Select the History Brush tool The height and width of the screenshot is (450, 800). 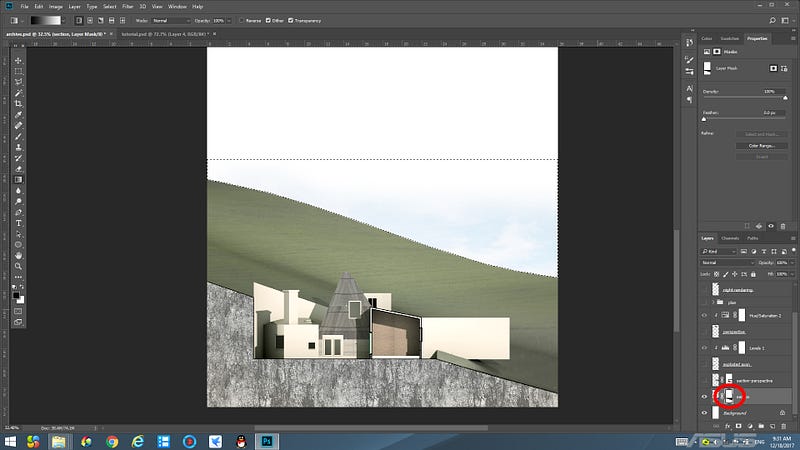(18, 158)
